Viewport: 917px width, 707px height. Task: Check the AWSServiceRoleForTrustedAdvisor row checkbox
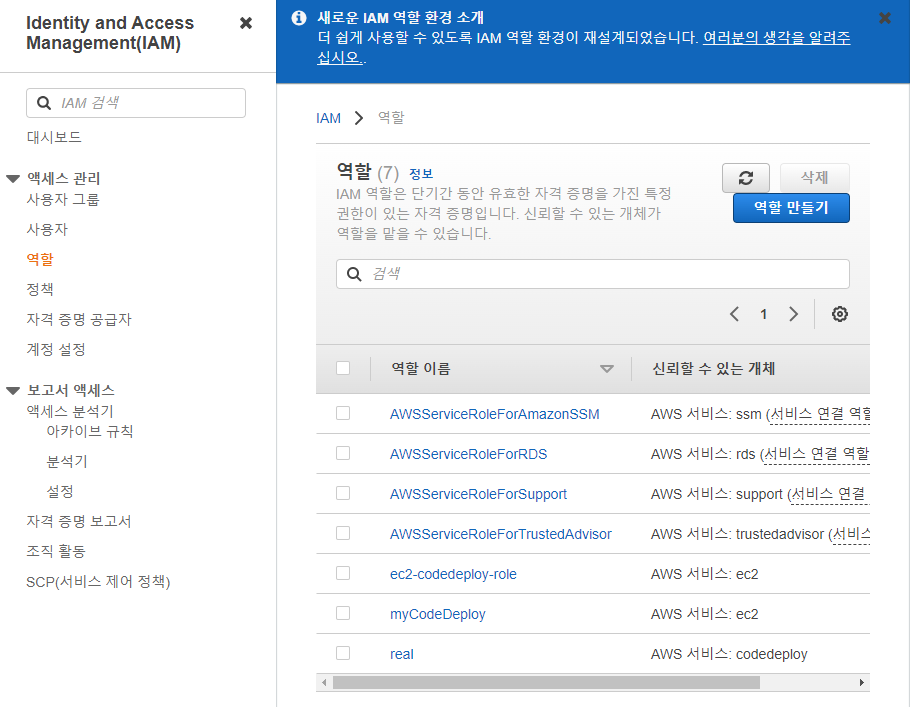coord(343,533)
